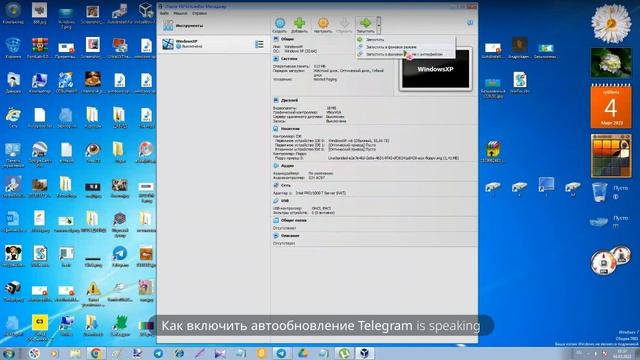Image resolution: width=640 pixels, height=360 pixels.
Task: Click the Intel PRO/1000 adapter text
Action: [x=320, y=193]
